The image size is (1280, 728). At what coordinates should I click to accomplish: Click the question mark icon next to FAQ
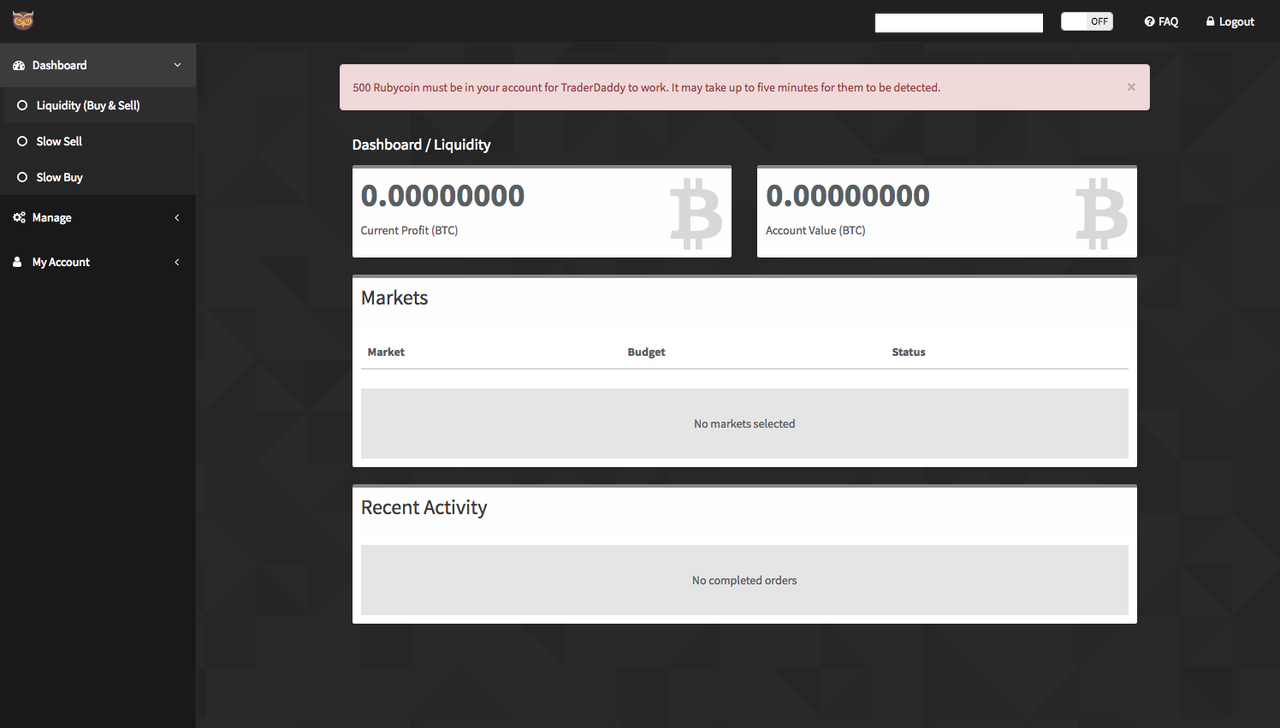[x=1147, y=21]
